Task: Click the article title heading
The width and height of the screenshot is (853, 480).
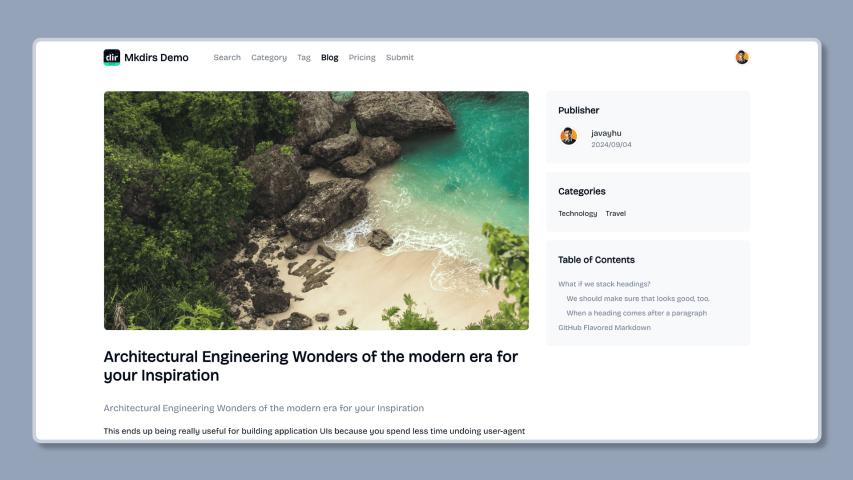Action: 311,366
